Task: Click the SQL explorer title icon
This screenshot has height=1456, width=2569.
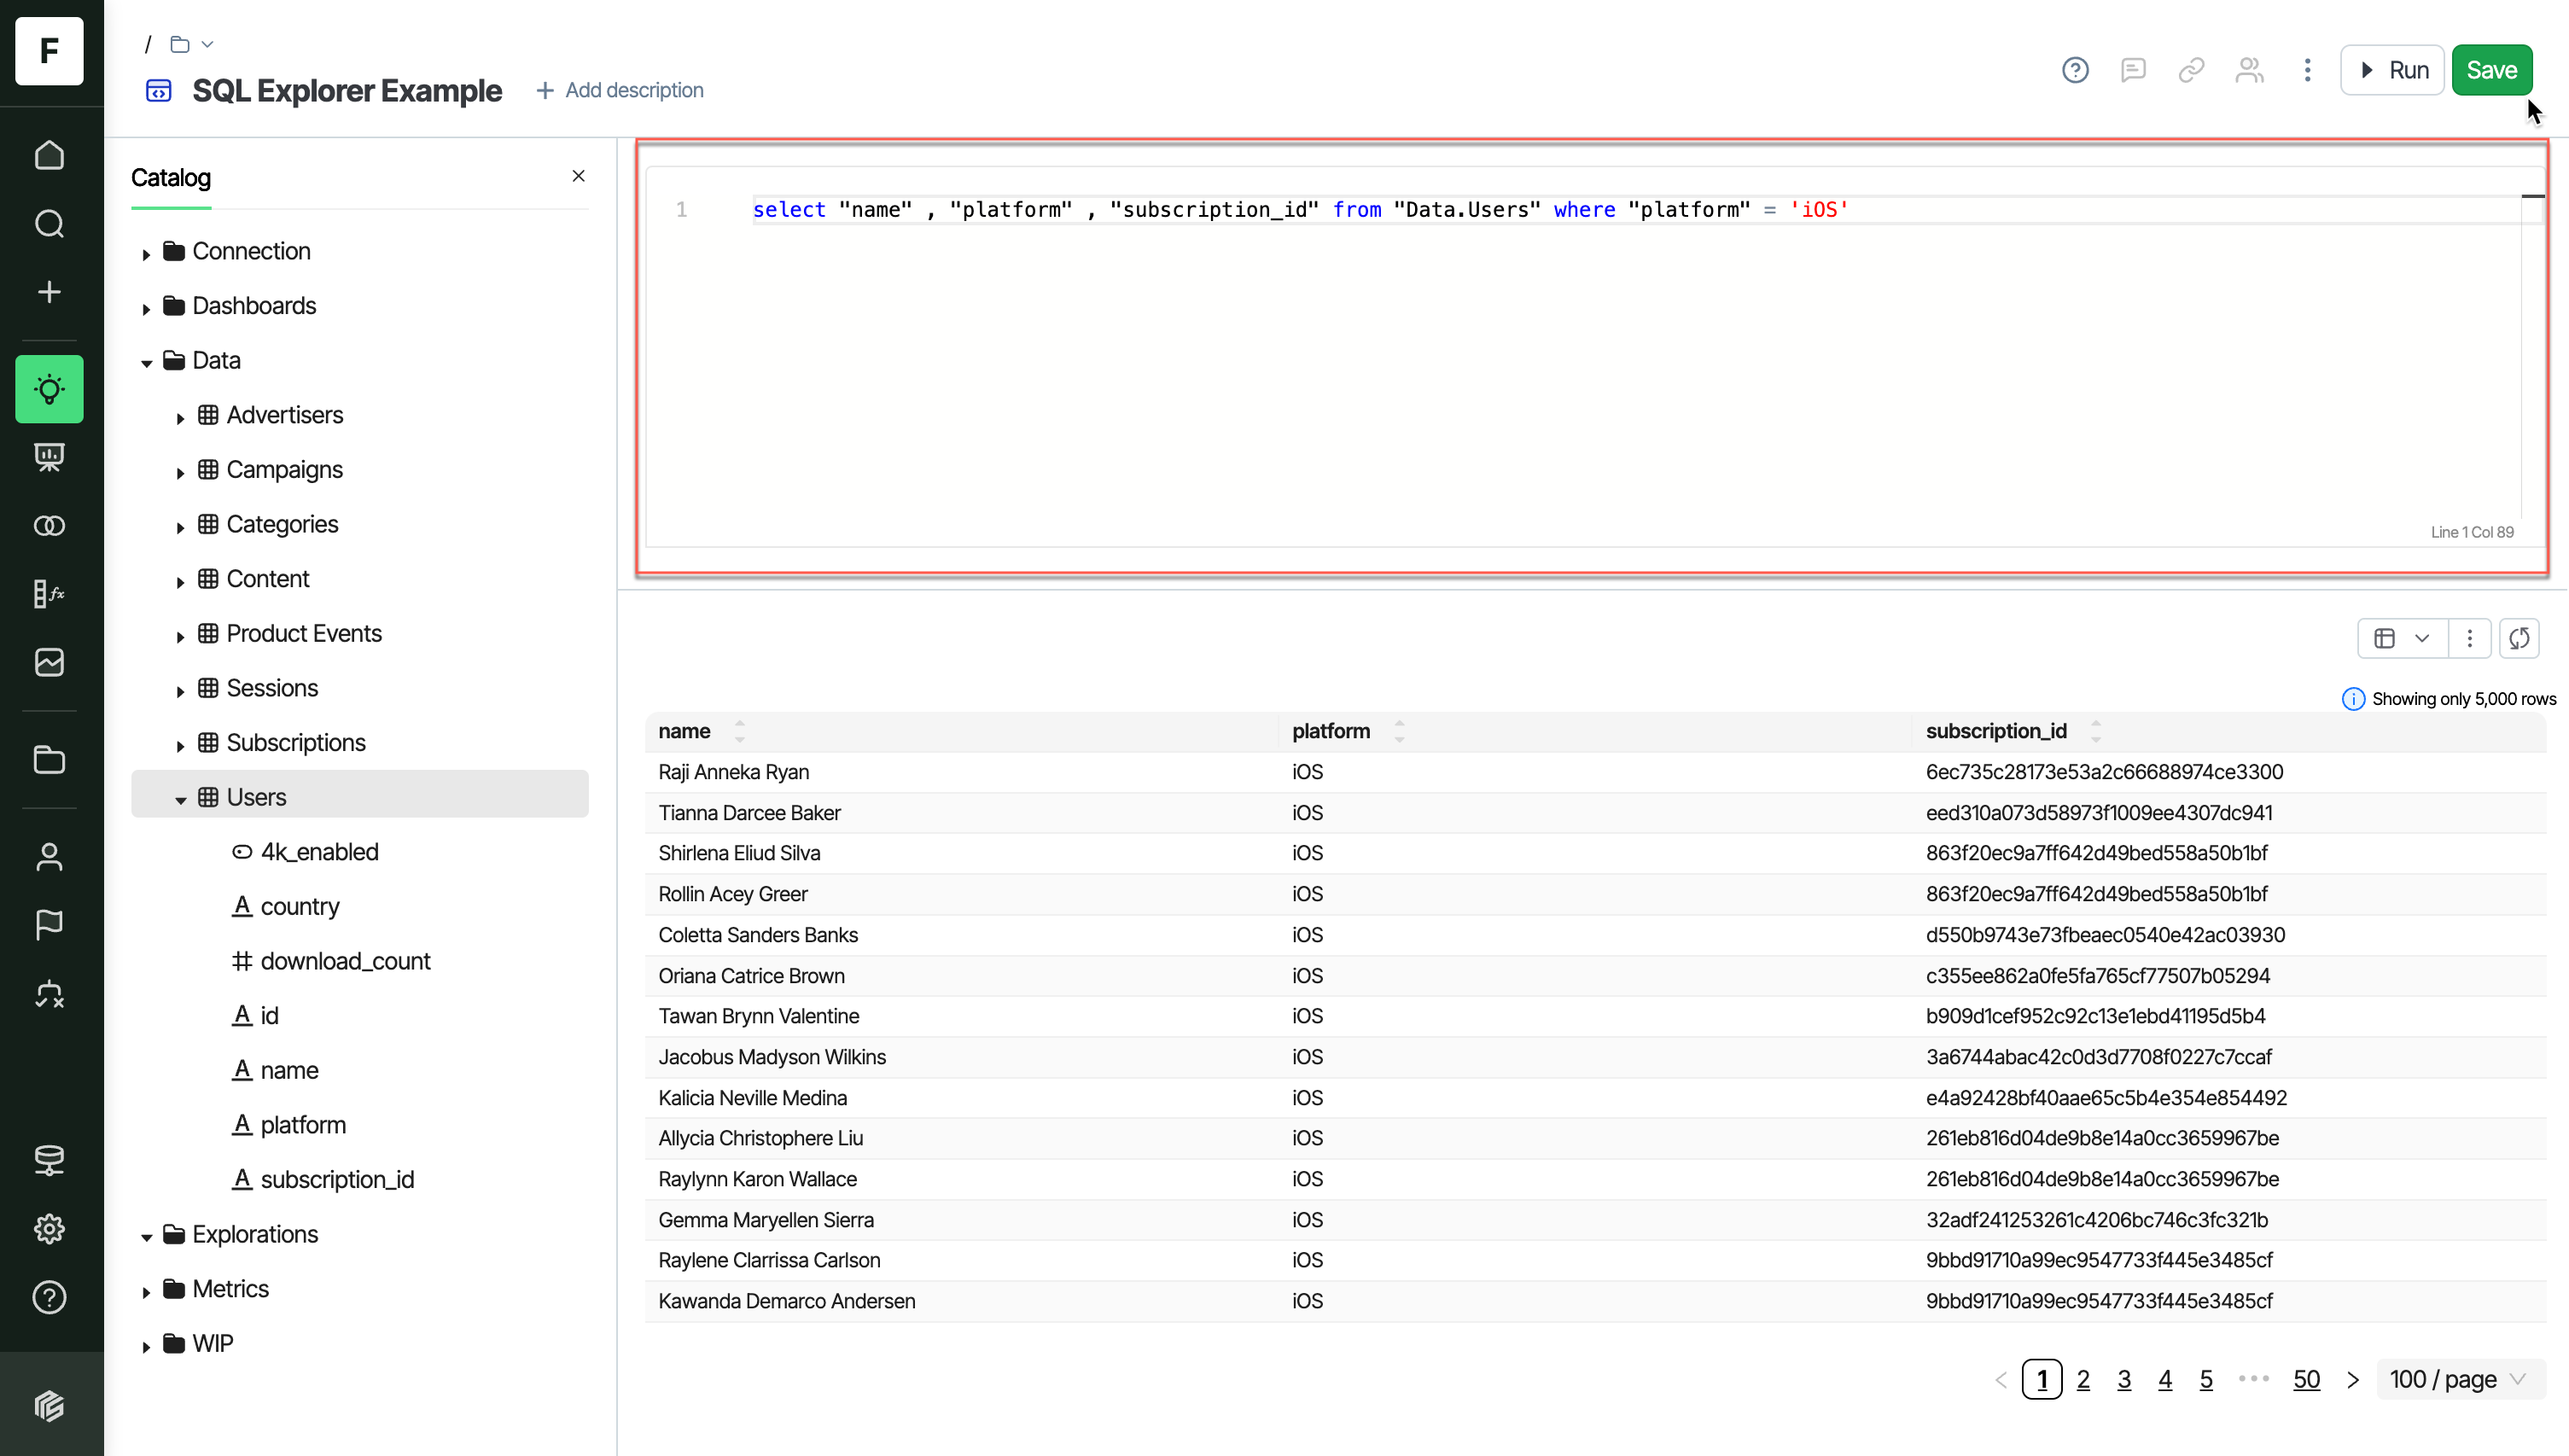Action: pyautogui.click(x=159, y=91)
